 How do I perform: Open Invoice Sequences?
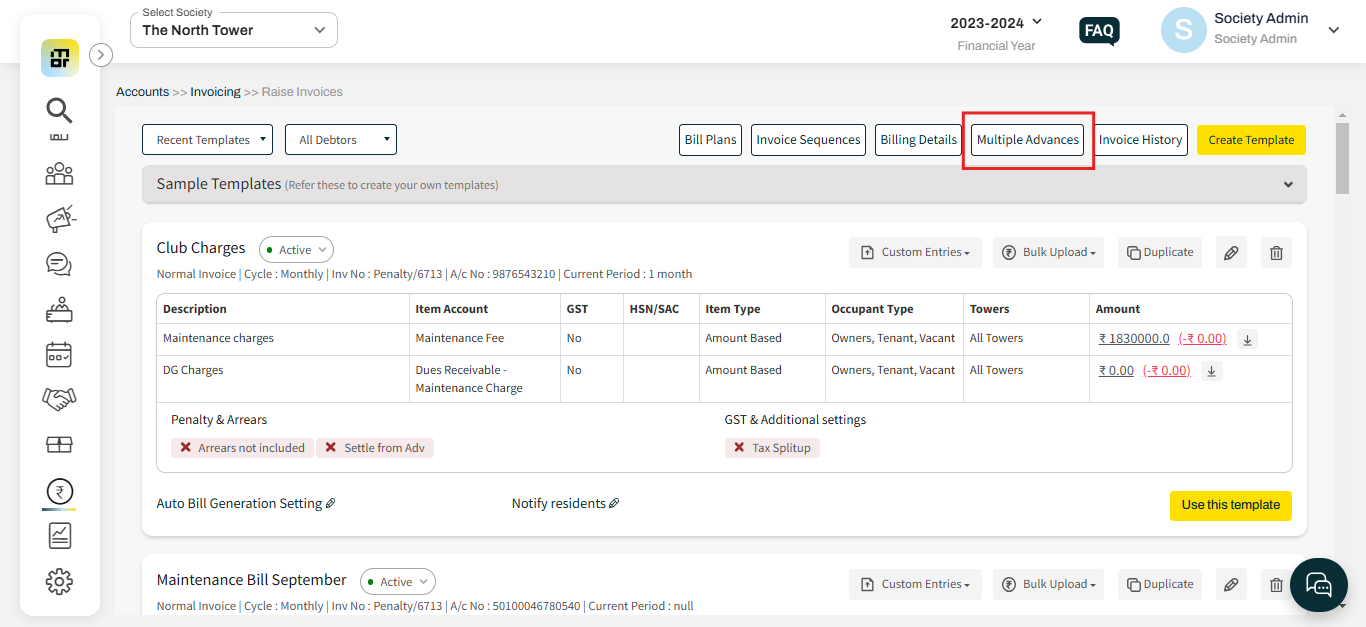click(x=808, y=140)
